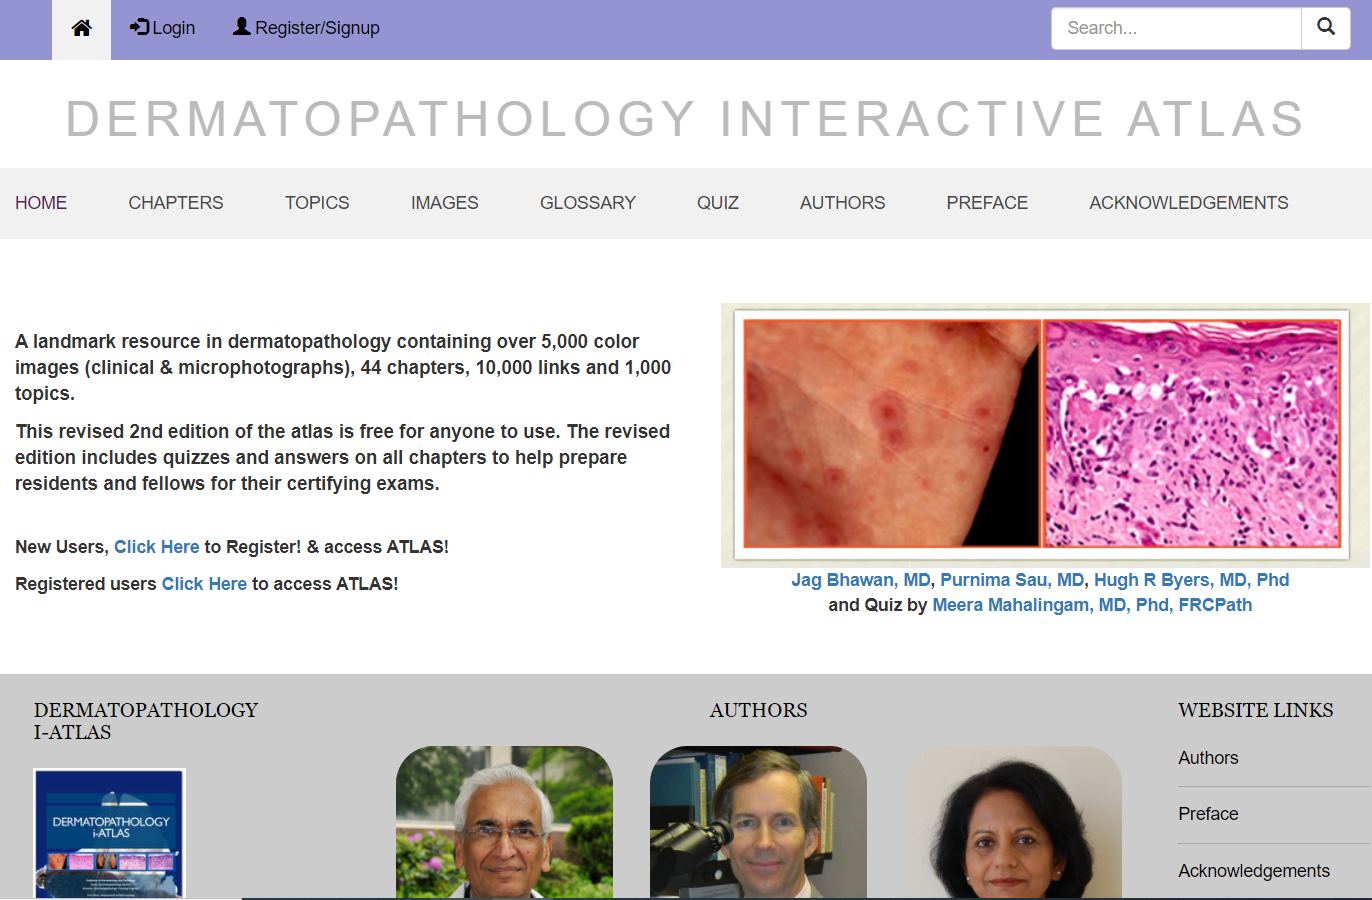This screenshot has width=1372, height=900.
Task: Click the home icon in top bar
Action: 81,29
